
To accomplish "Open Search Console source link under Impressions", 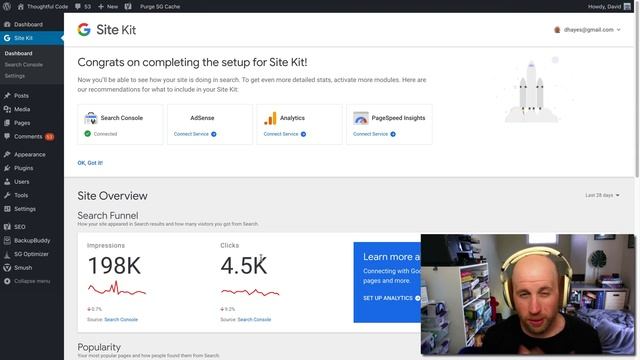I will (121, 320).
